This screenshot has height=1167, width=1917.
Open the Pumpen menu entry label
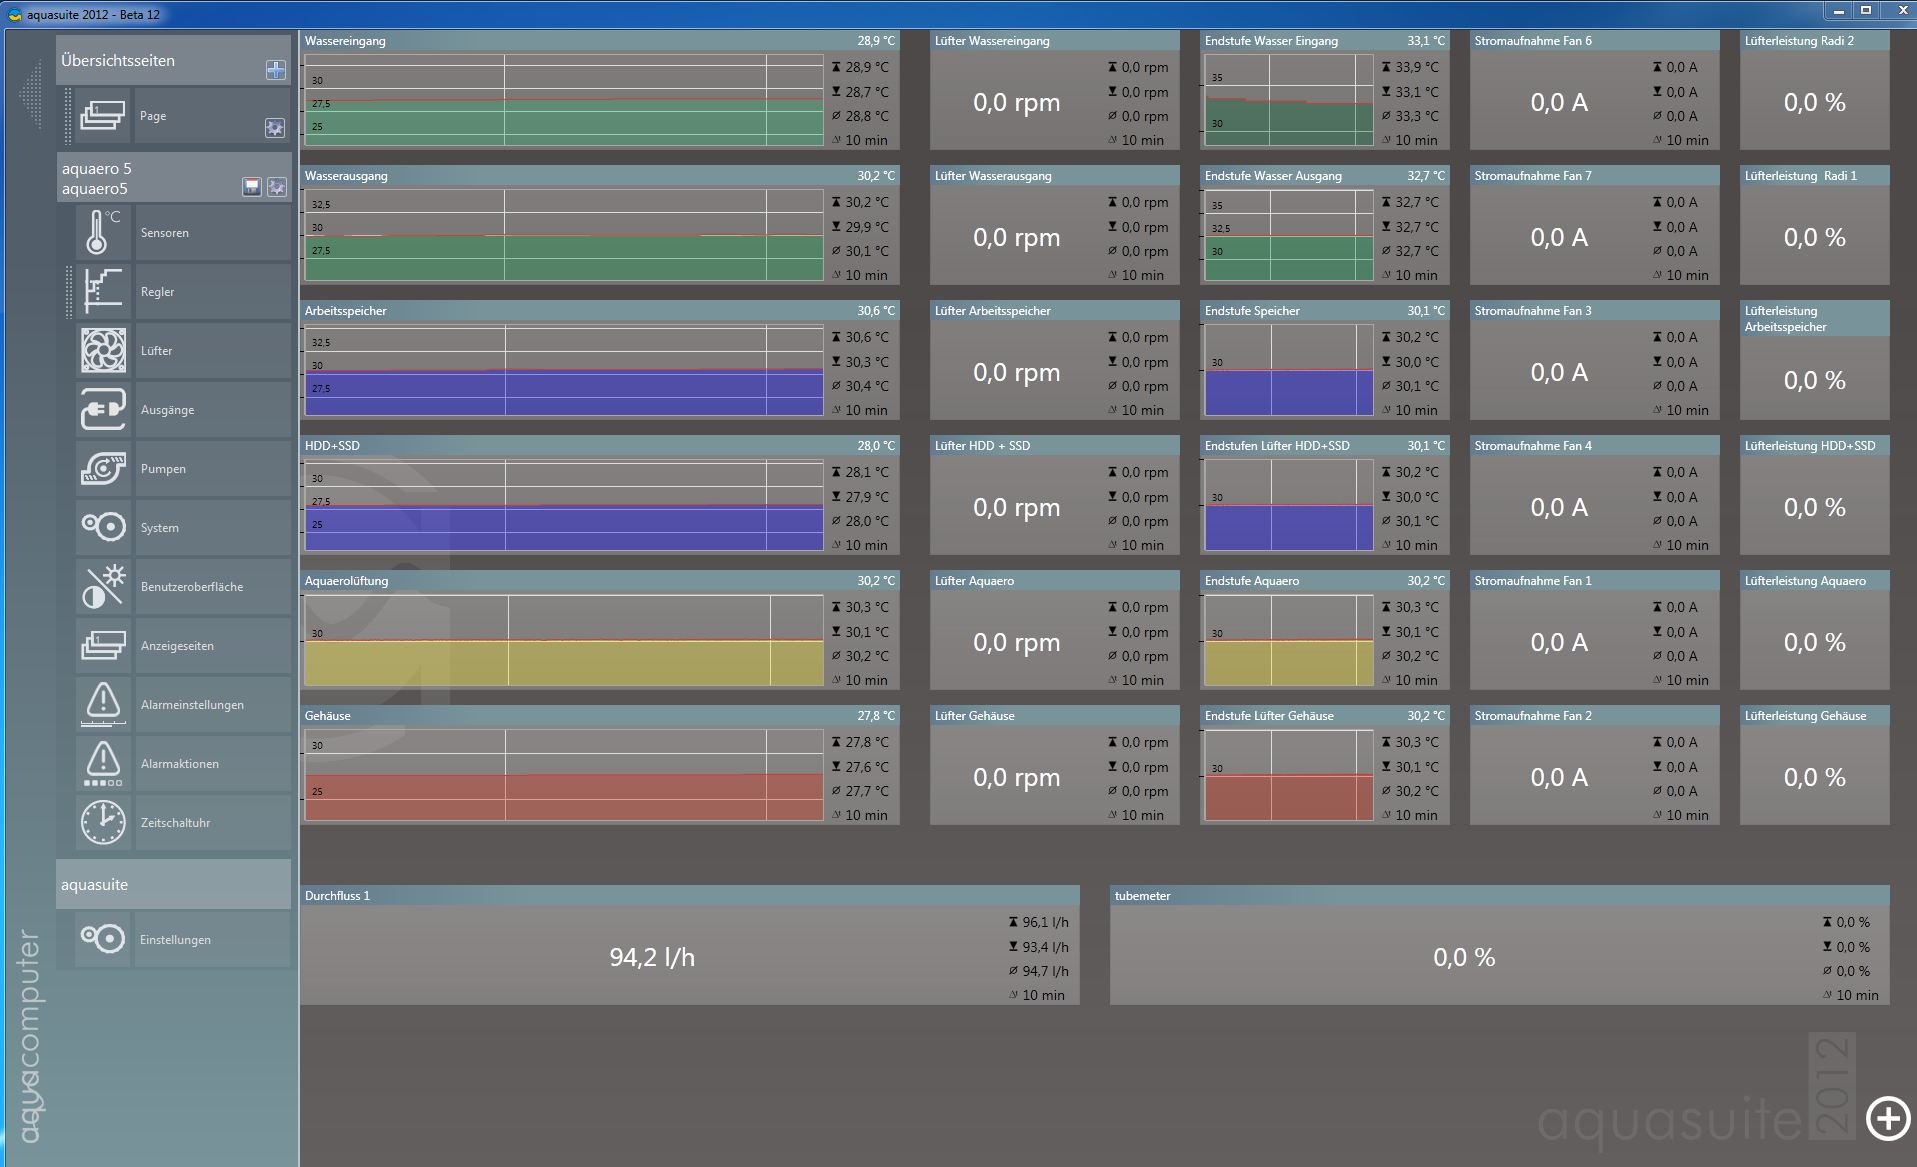[163, 469]
